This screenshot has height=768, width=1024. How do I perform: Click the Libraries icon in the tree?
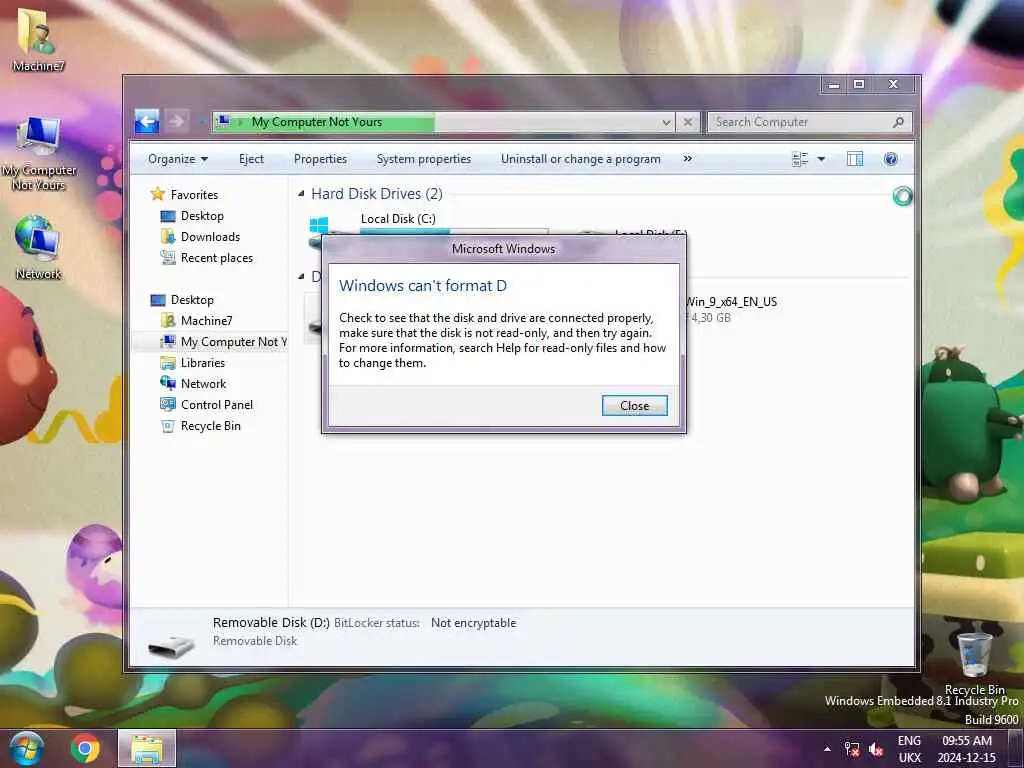[x=168, y=362]
